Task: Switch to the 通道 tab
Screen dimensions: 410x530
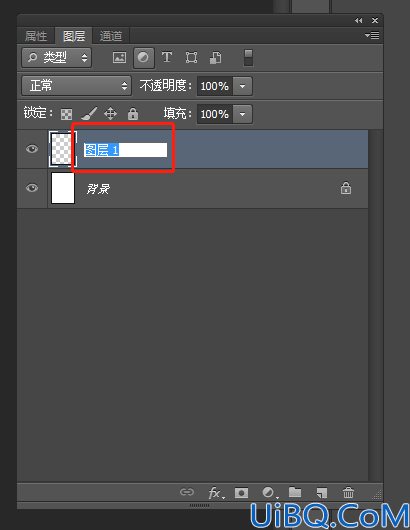Action: click(x=111, y=36)
